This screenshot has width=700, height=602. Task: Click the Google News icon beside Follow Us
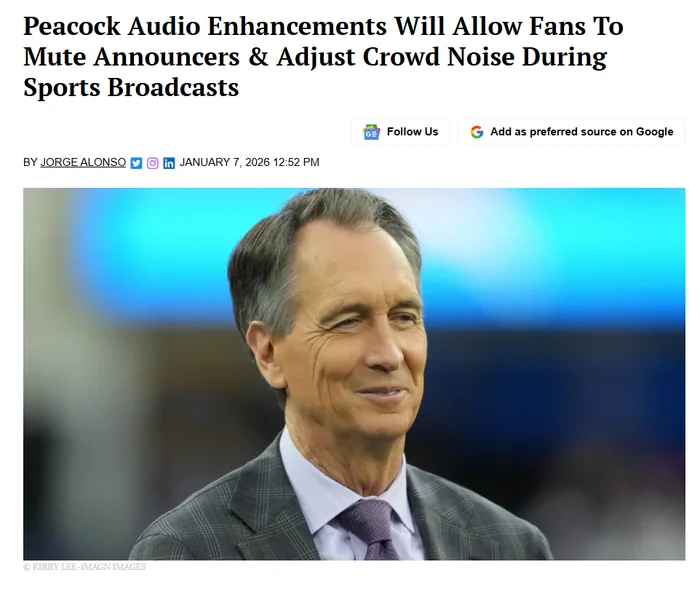point(371,132)
